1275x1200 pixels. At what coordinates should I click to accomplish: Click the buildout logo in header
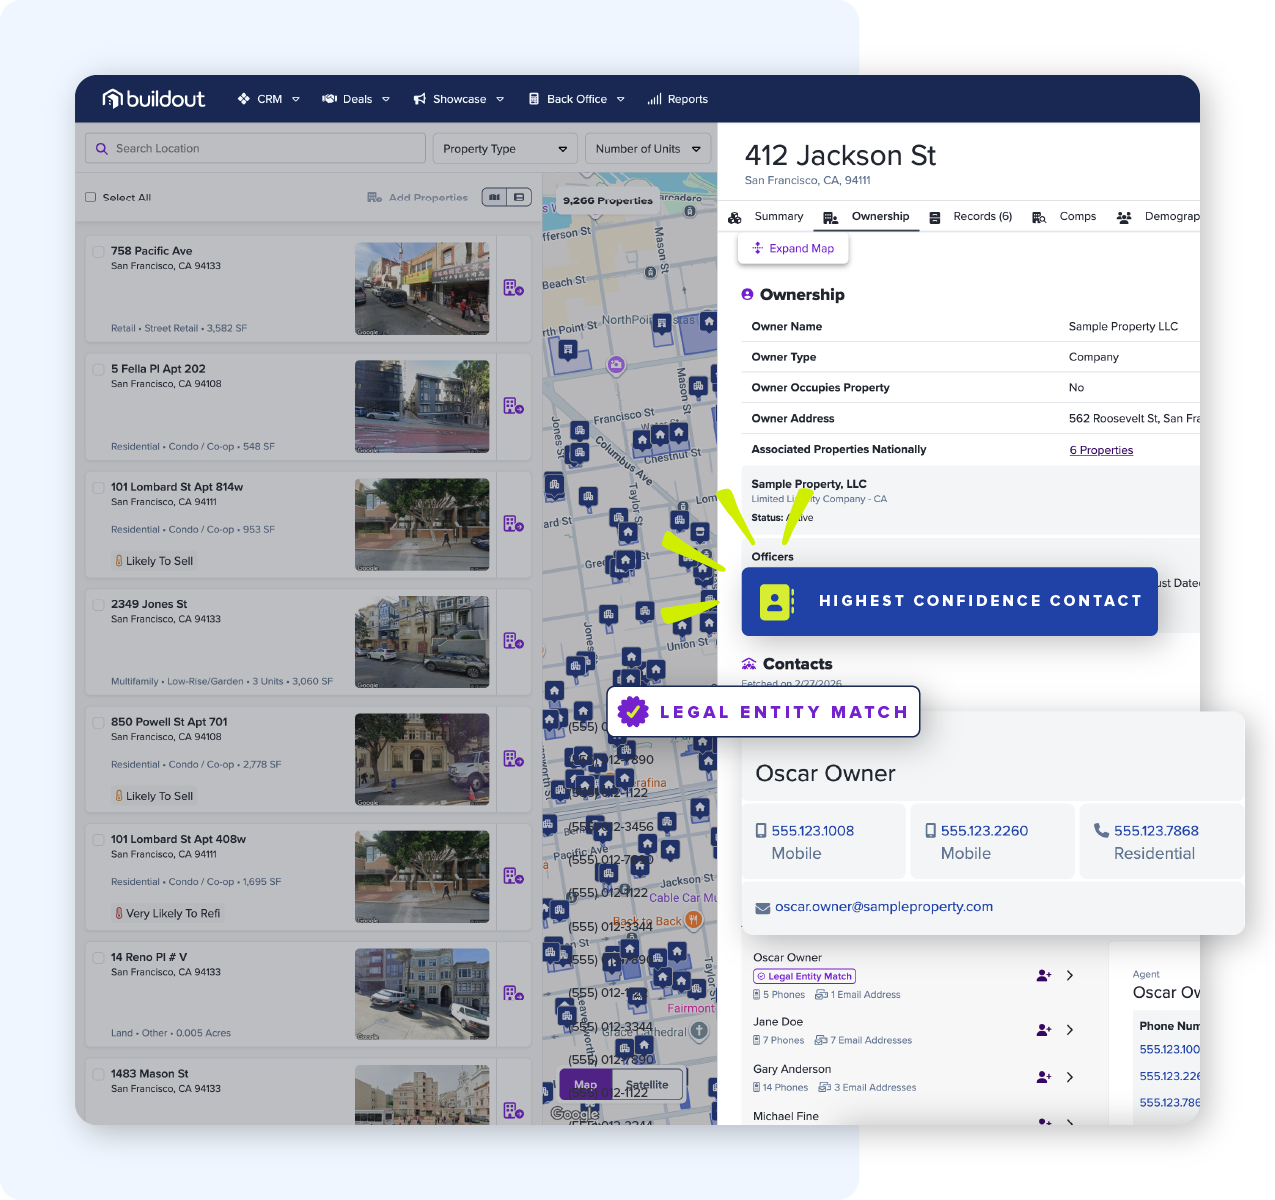(x=154, y=99)
